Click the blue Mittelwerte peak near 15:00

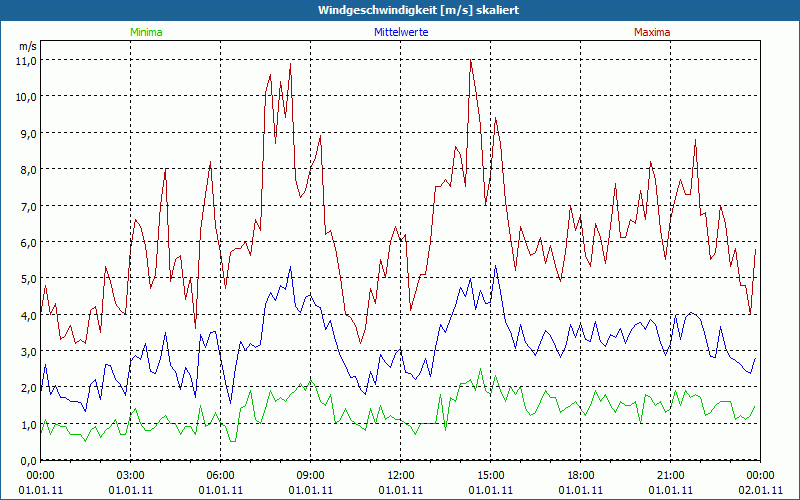pyautogui.click(x=495, y=266)
